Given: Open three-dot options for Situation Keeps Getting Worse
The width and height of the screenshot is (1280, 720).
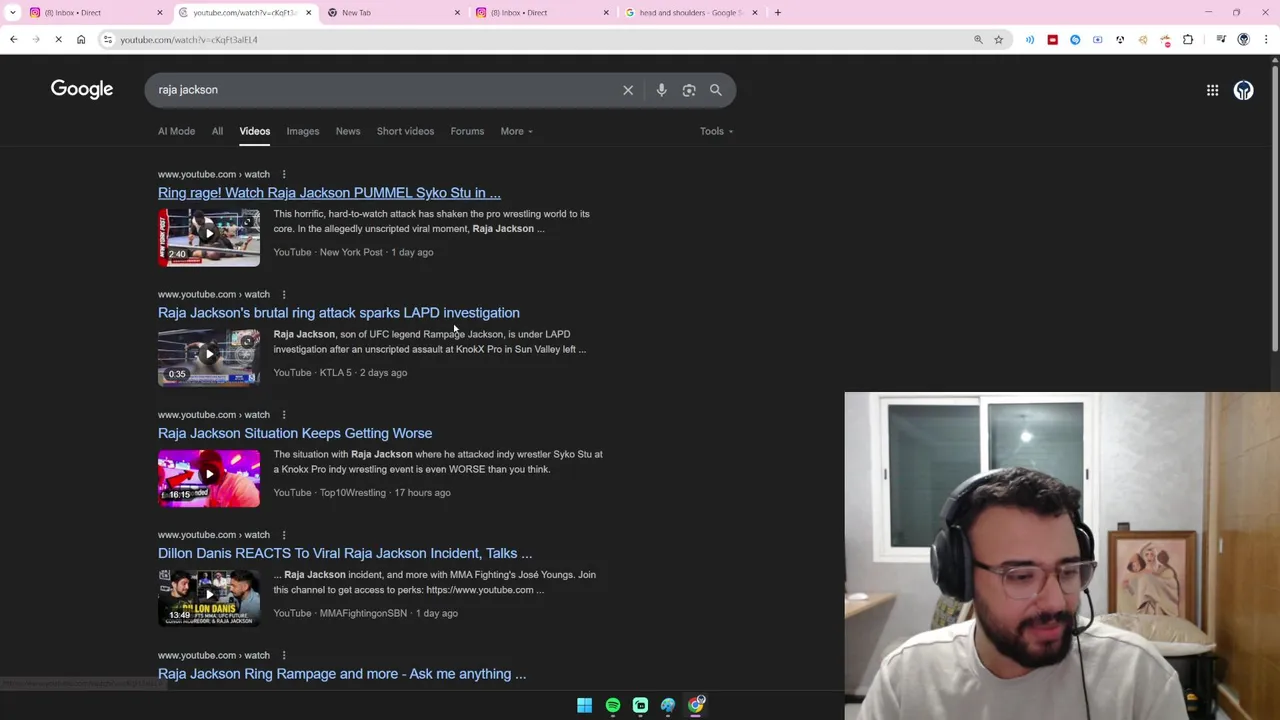Looking at the screenshot, I should [284, 414].
